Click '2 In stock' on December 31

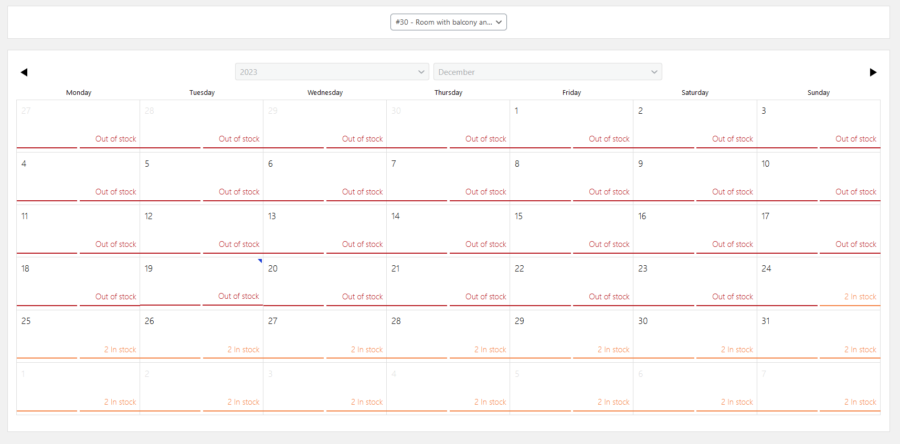tap(860, 349)
